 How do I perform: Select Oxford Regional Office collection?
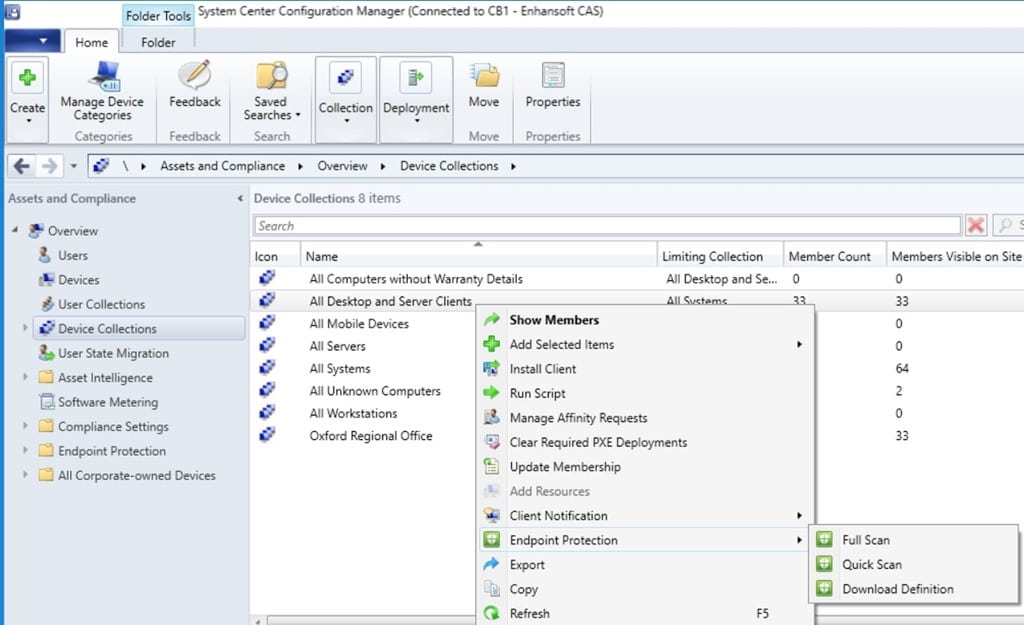point(371,436)
